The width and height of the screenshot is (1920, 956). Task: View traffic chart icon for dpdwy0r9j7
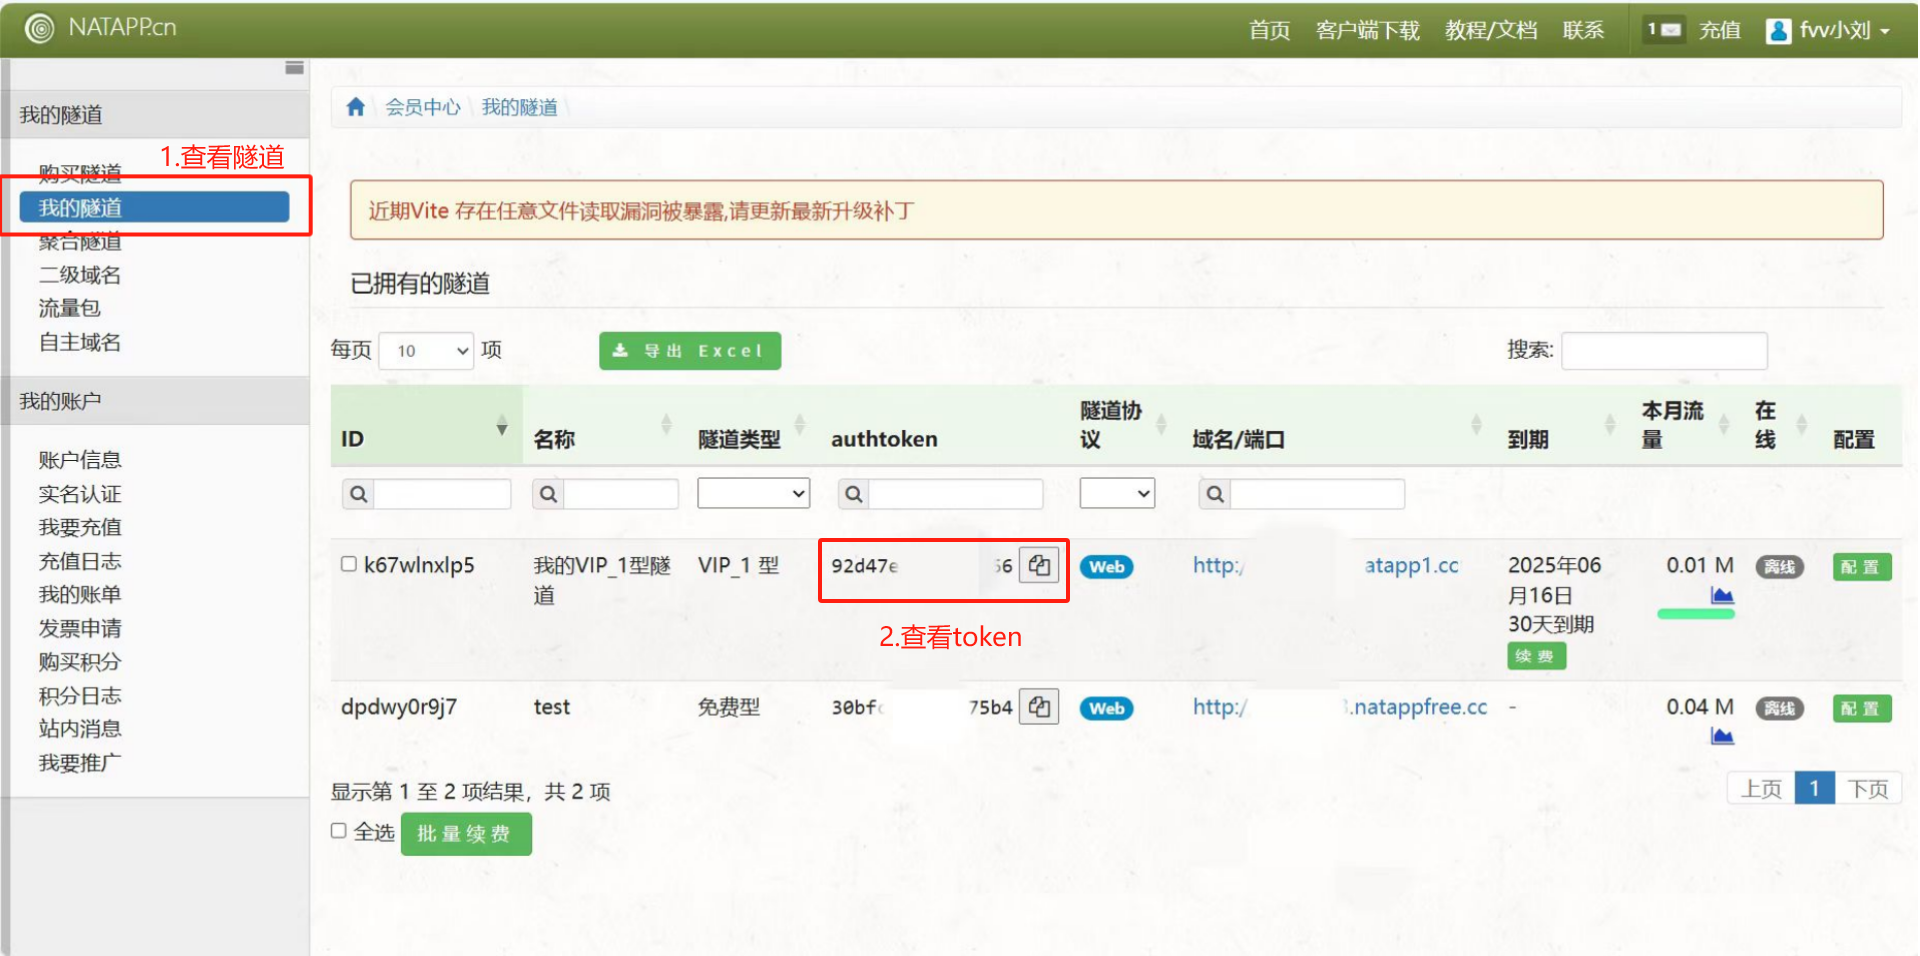tap(1722, 737)
